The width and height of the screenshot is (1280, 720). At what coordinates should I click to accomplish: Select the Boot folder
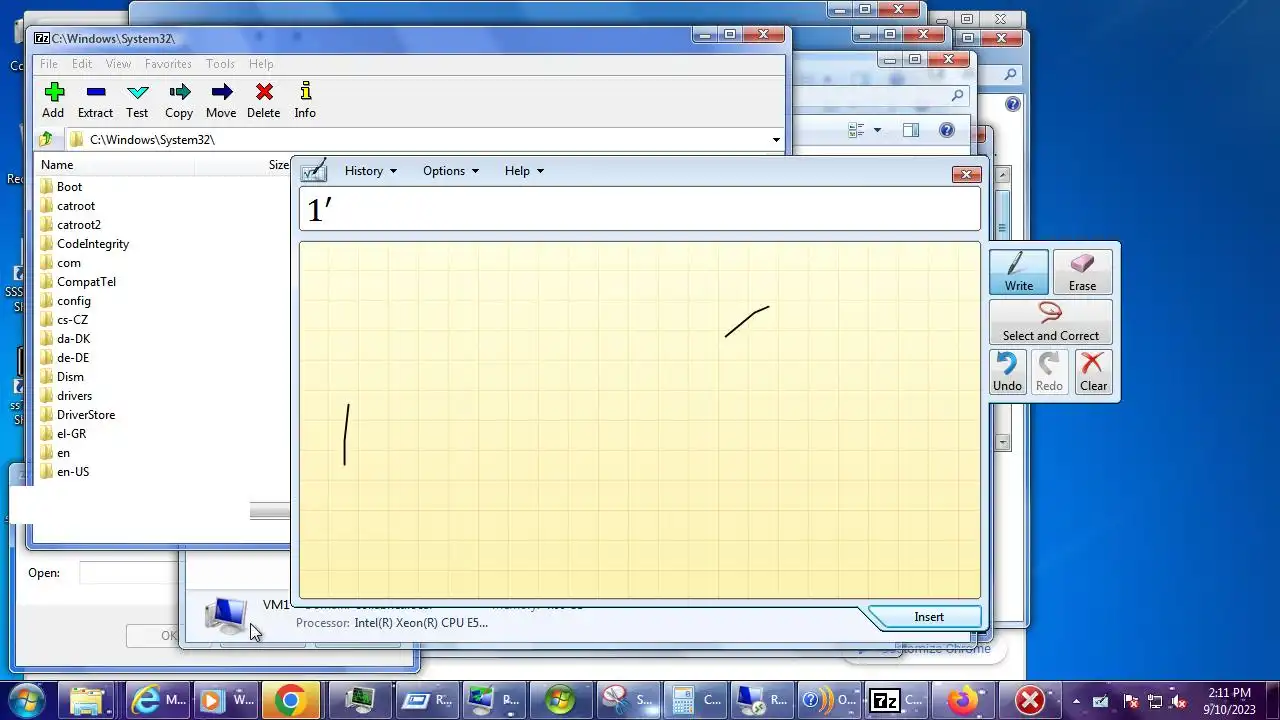[x=69, y=187]
